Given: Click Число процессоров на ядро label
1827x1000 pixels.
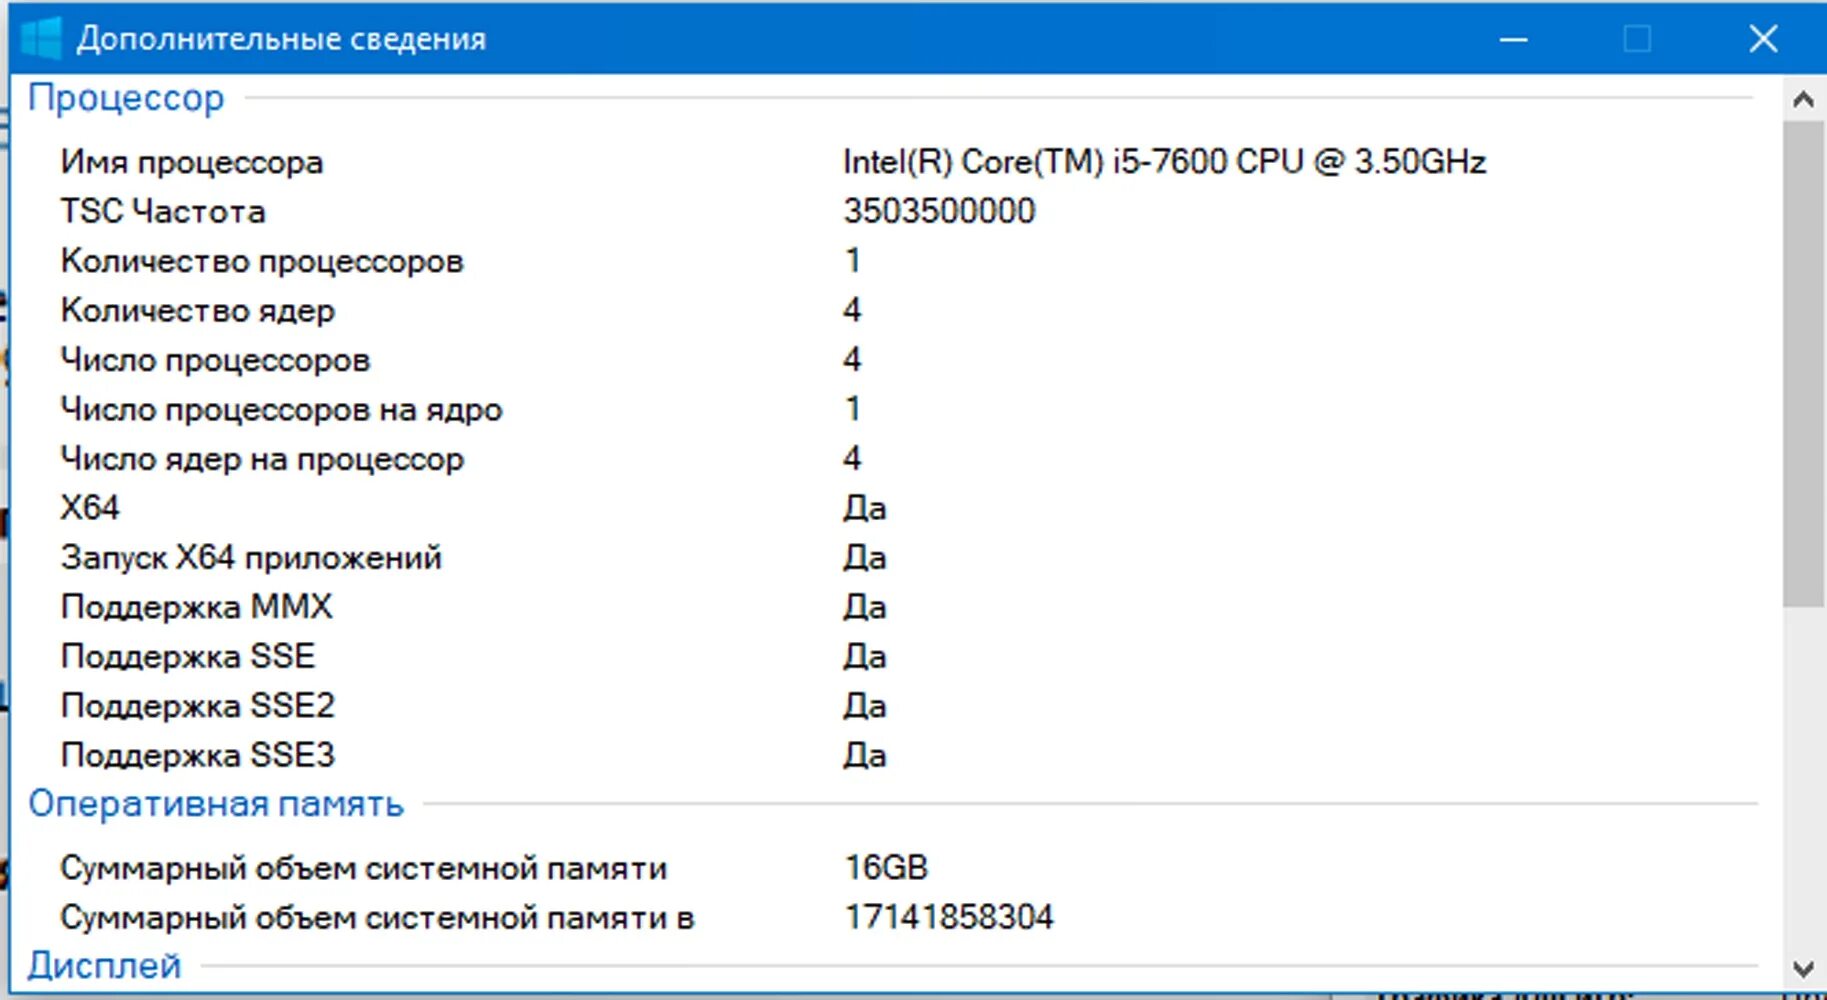Looking at the screenshot, I should coord(282,409).
